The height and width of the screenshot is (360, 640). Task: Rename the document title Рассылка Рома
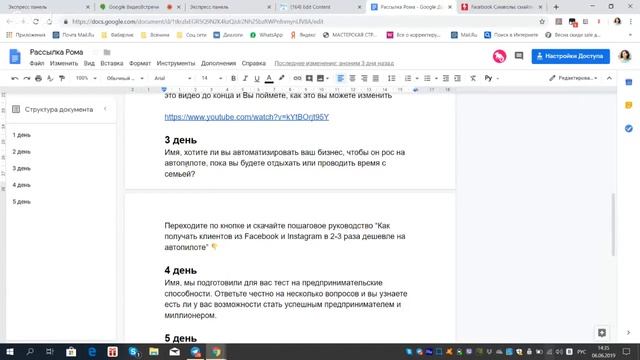click(56, 52)
